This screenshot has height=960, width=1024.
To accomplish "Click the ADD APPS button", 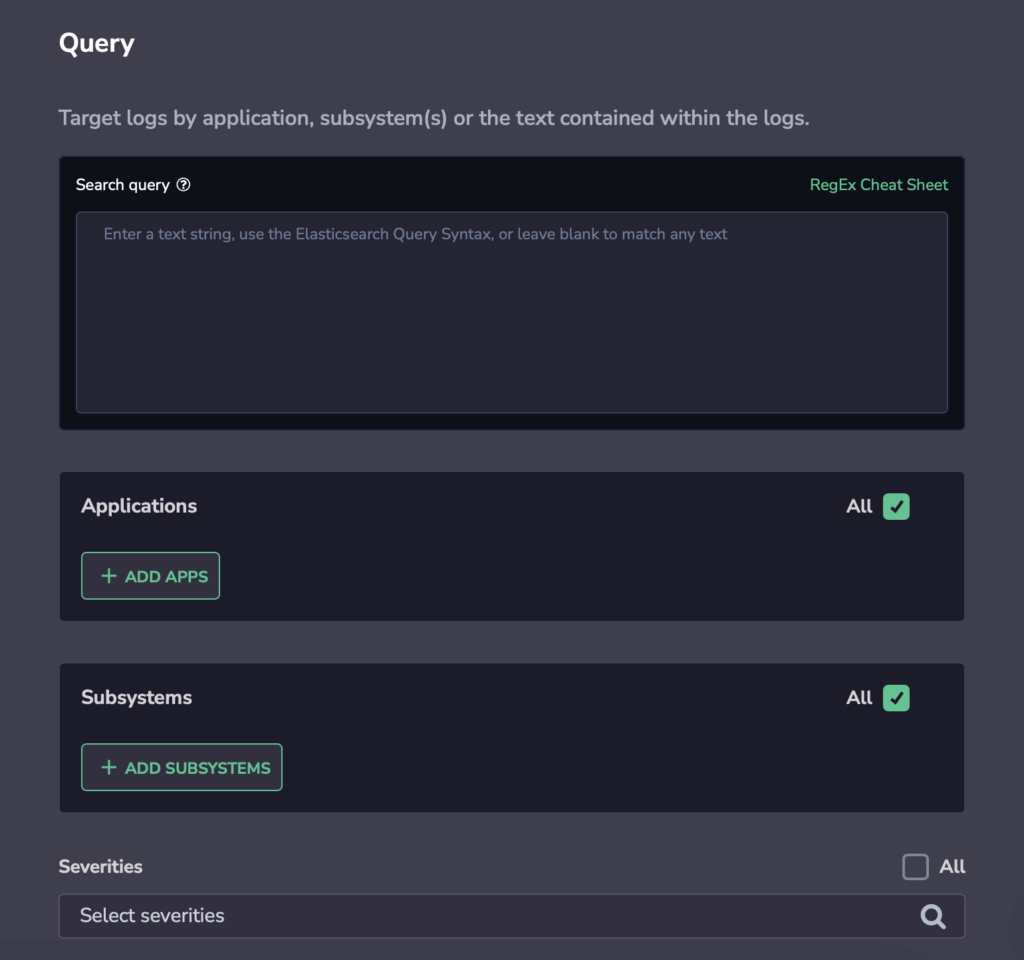I will (150, 576).
